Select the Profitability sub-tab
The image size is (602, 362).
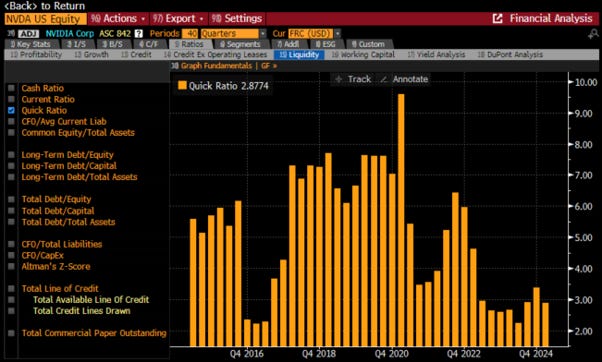[36, 55]
